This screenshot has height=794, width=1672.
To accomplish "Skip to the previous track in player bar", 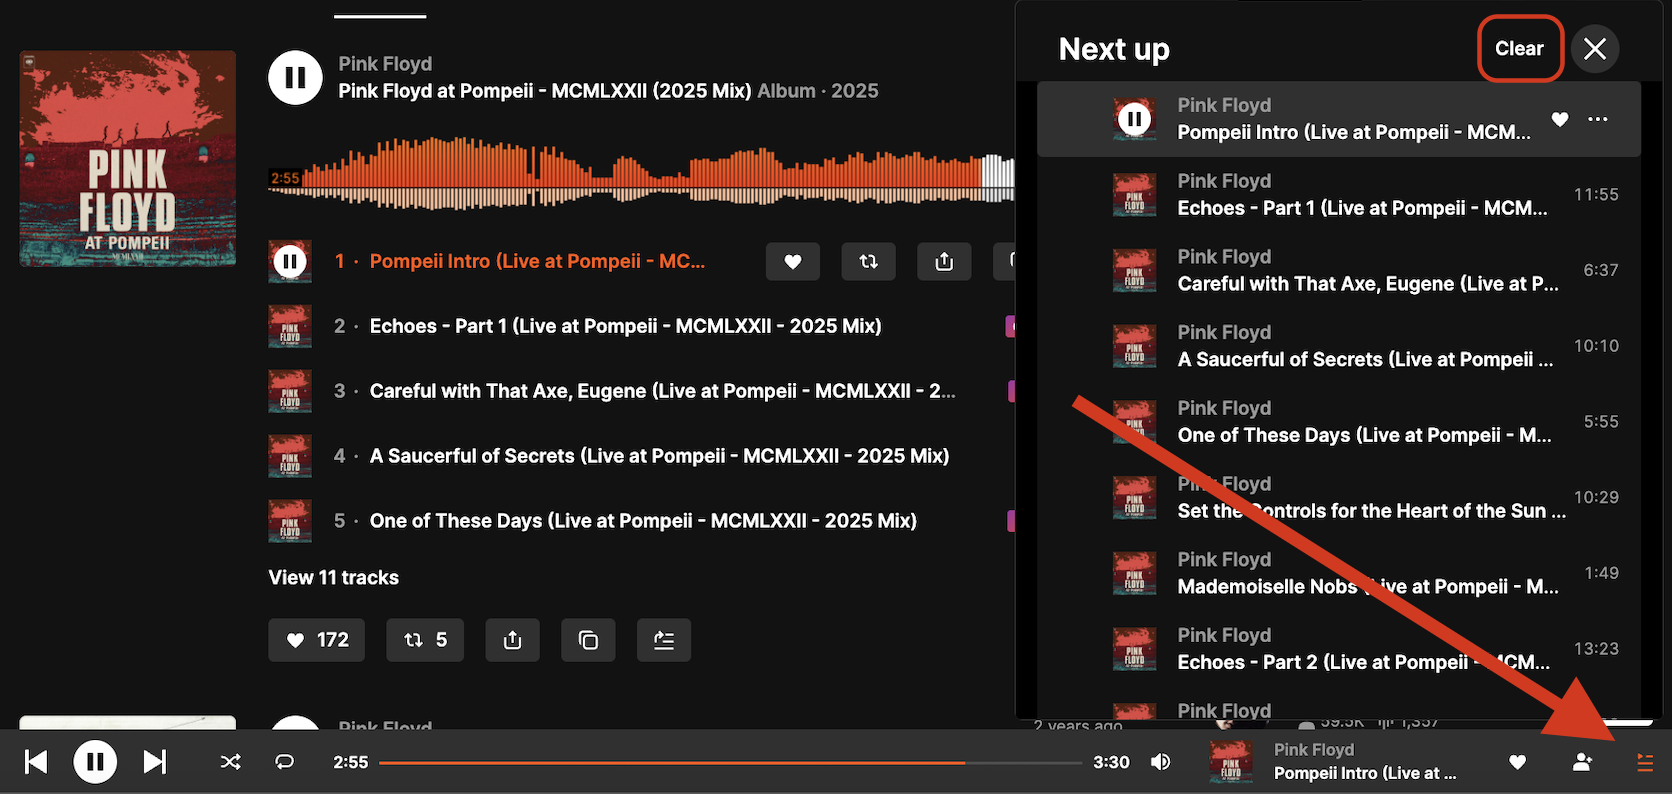I will (36, 762).
